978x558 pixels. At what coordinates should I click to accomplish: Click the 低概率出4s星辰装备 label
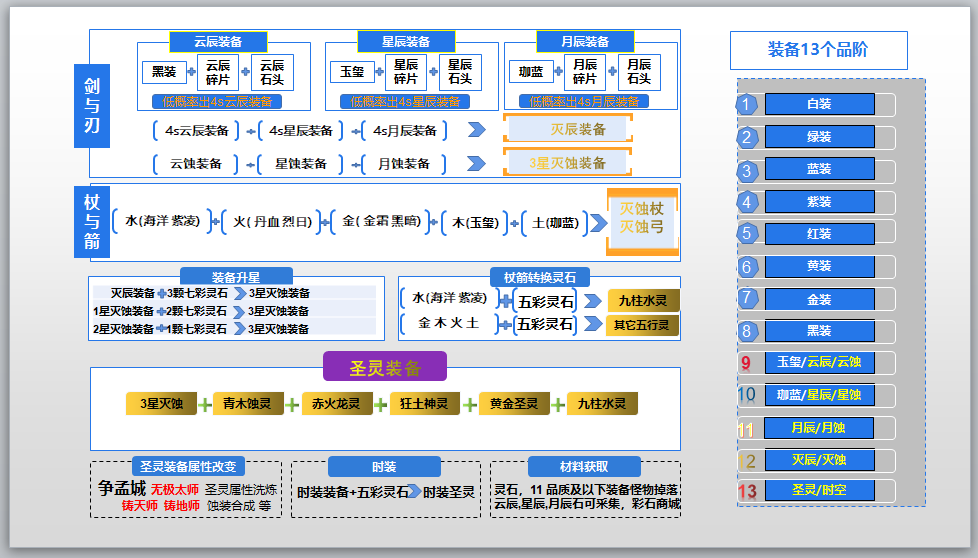tap(405, 101)
